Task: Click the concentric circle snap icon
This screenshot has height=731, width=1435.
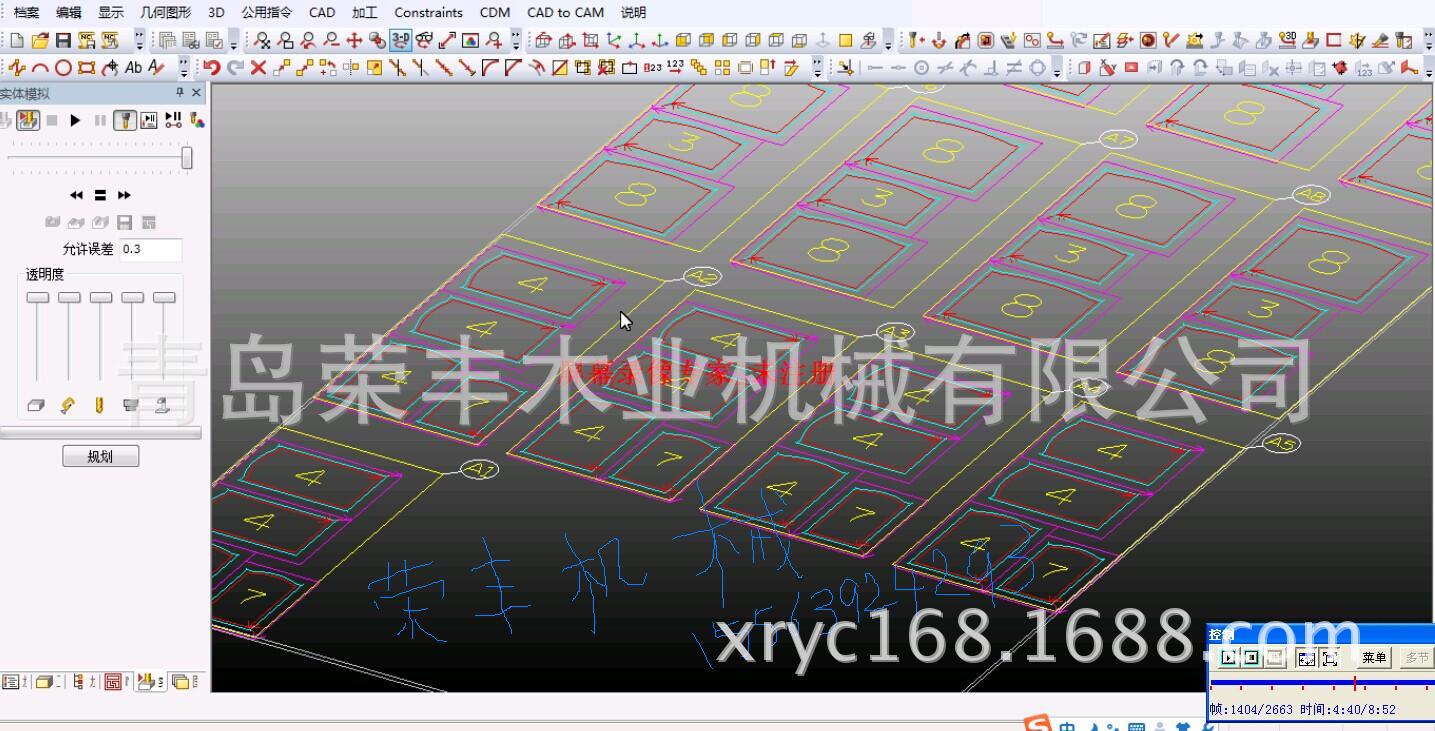Action: (x=921, y=68)
